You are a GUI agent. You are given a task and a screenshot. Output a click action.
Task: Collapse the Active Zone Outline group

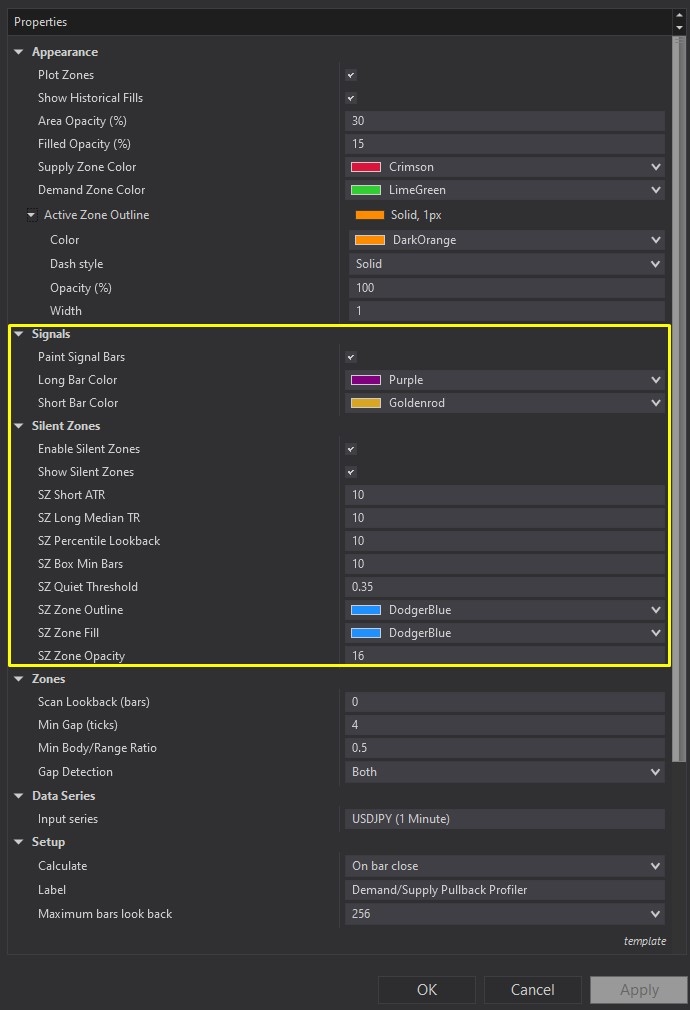pyautogui.click(x=31, y=214)
